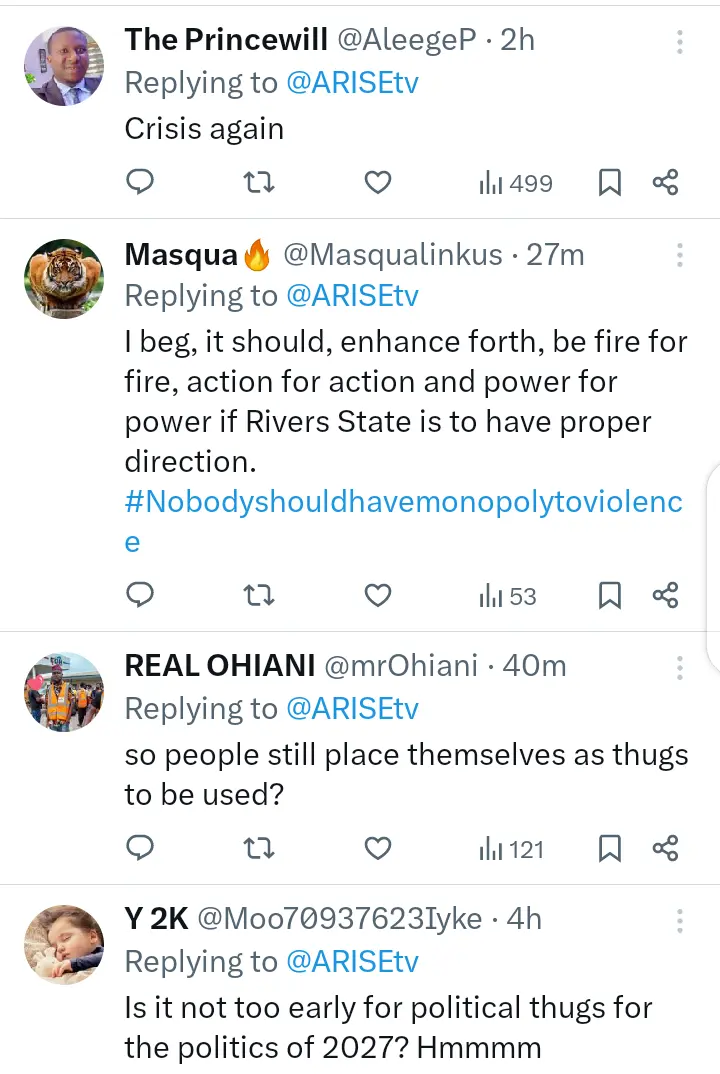Open the #Nobodyshouldhavemonopolytoviolence hashtag

click(x=403, y=502)
